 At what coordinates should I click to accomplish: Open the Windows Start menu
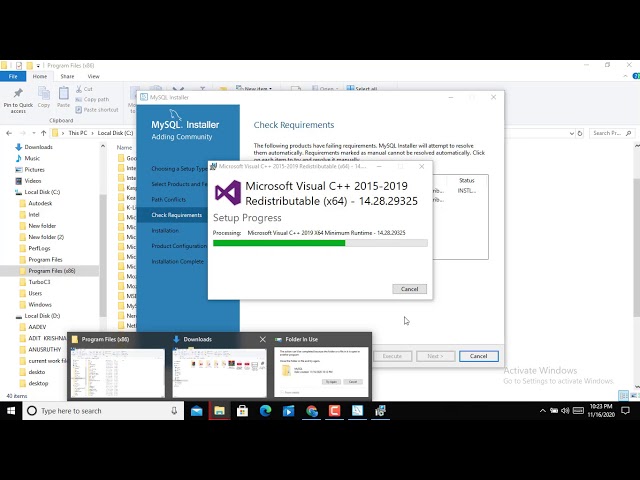11,411
